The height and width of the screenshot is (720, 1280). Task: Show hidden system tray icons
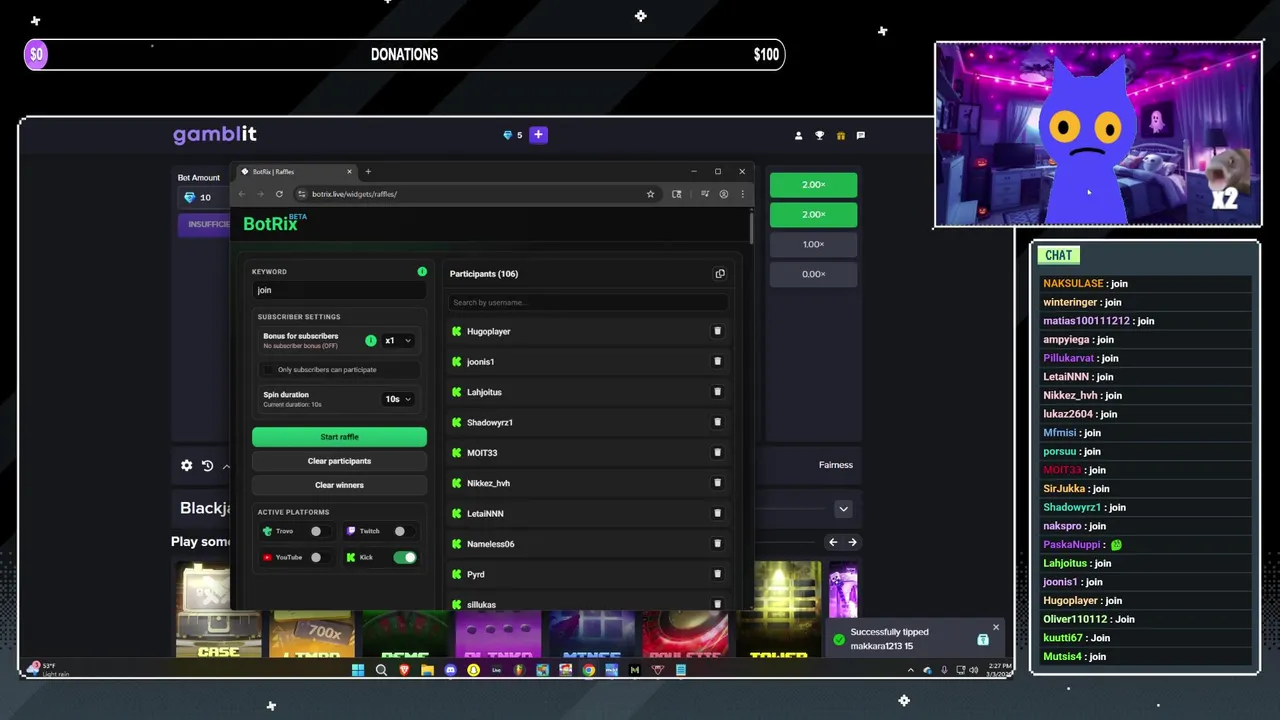click(x=910, y=670)
